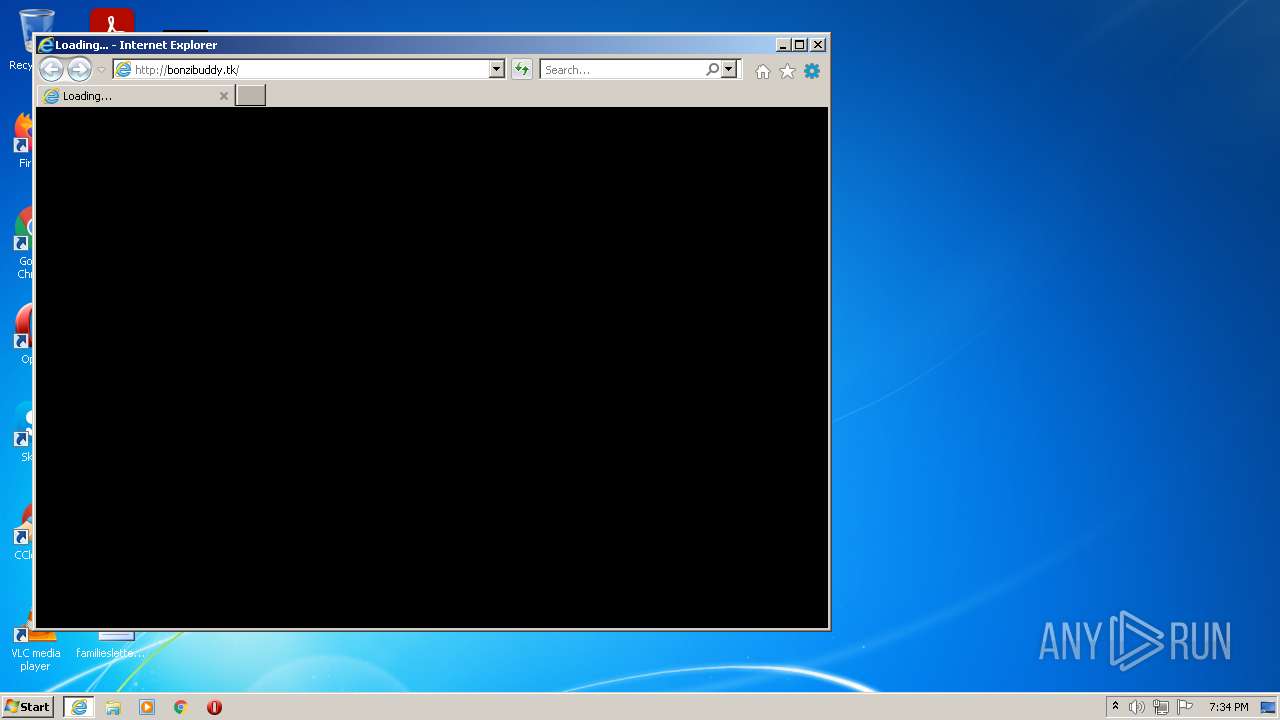Click the Internet Explorer Forward button
1280x720 pixels.
(79, 69)
